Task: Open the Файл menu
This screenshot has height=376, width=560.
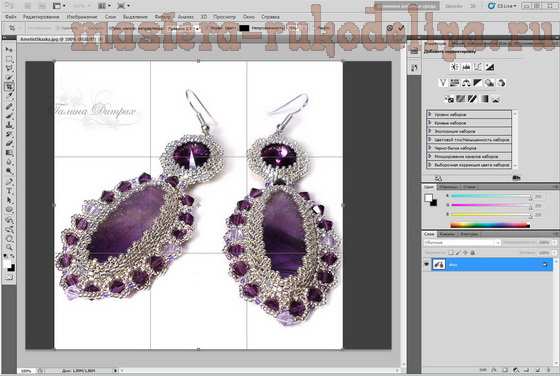Action: pos(11,17)
